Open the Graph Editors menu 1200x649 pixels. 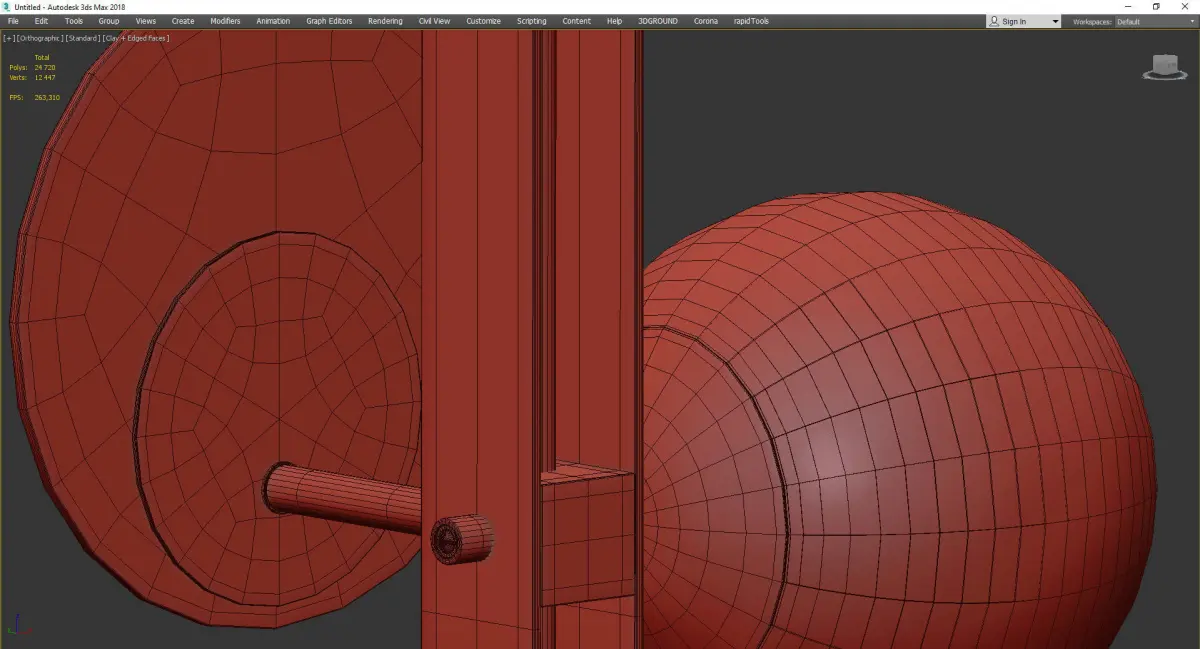click(x=329, y=21)
